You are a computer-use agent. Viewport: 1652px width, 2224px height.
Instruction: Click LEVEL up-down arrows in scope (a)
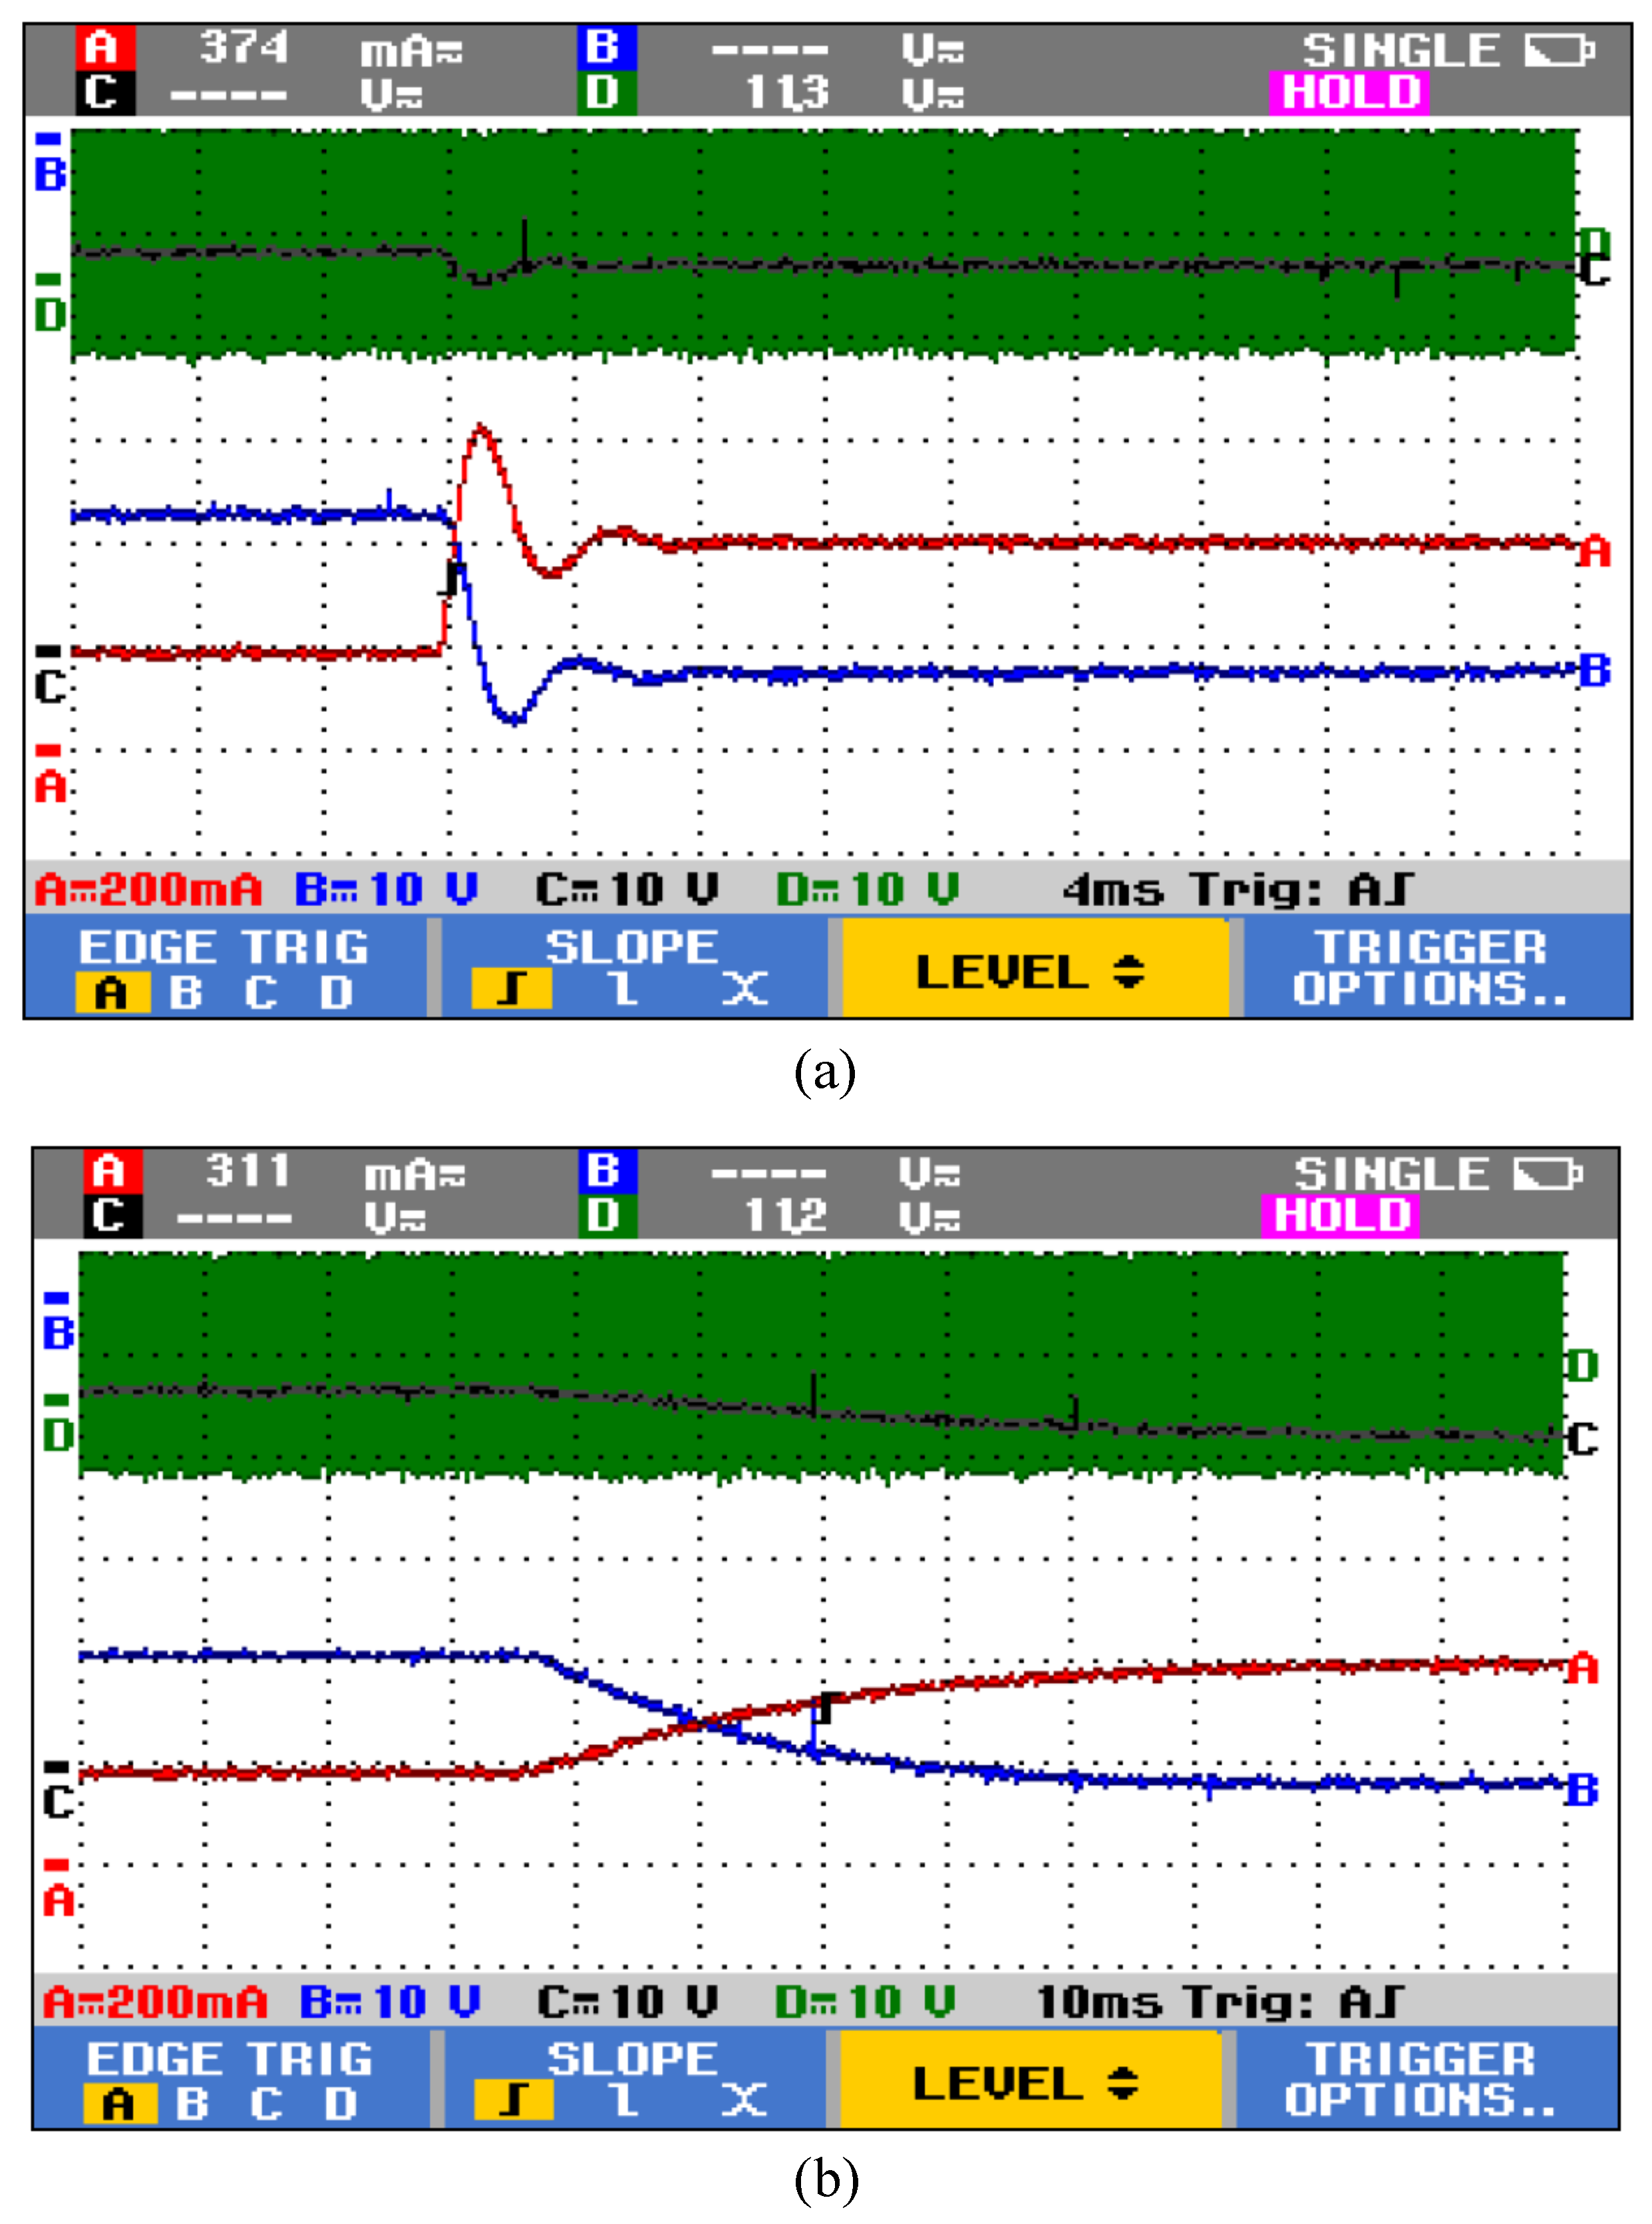1129,971
